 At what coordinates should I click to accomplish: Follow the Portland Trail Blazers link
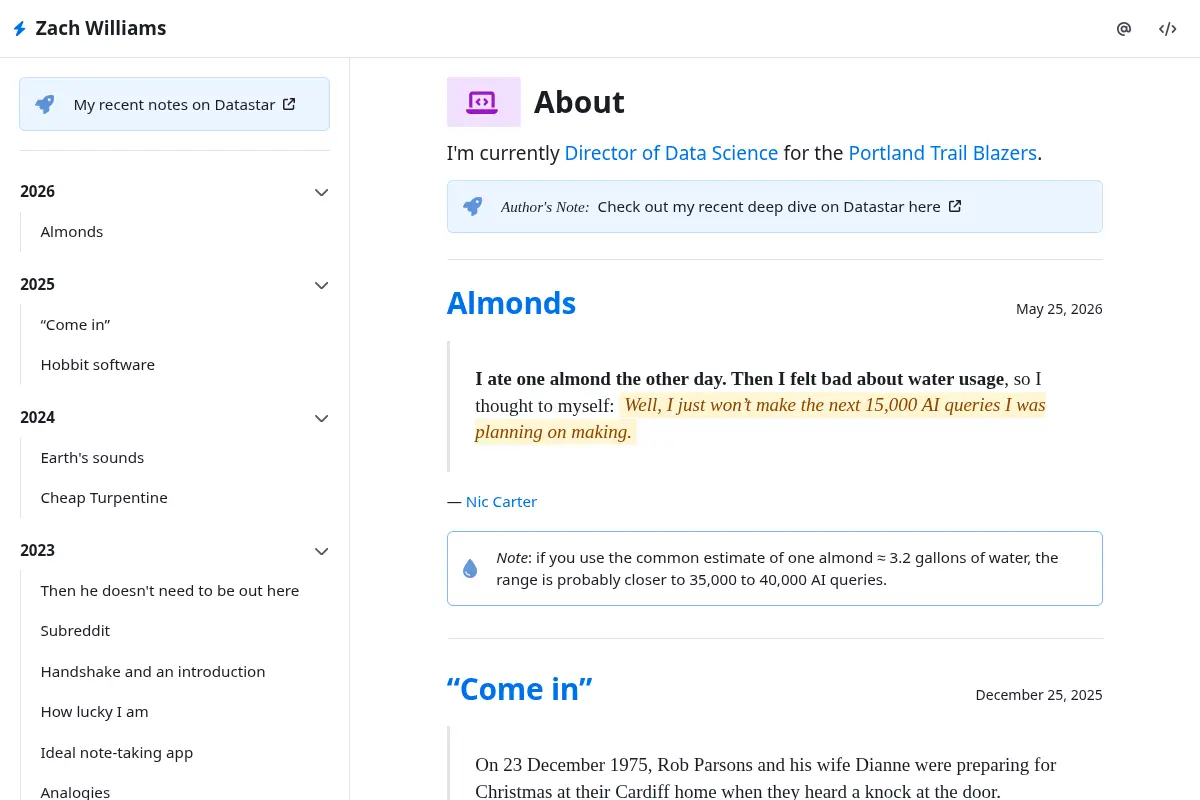click(943, 153)
